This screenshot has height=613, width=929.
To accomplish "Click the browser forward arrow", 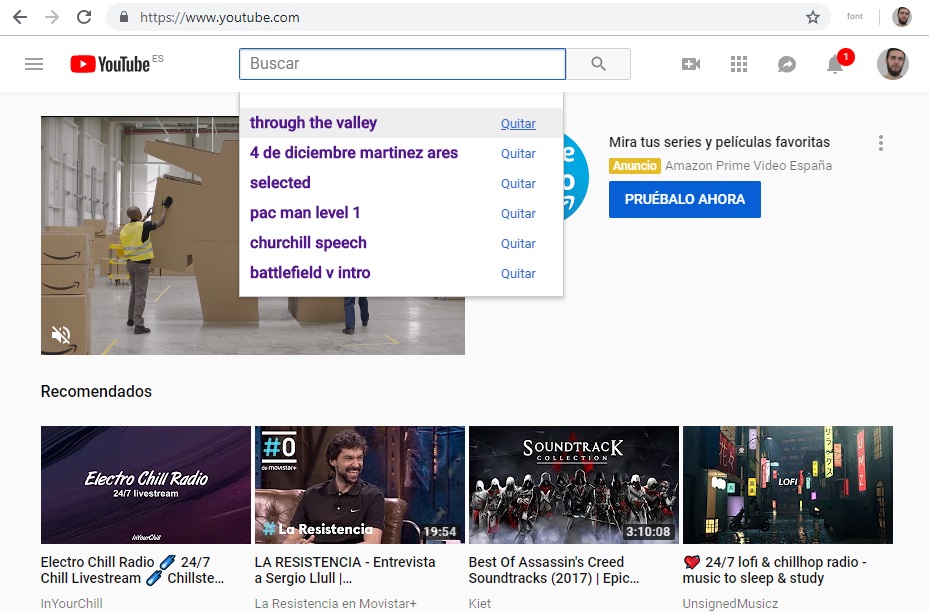I will 52,17.
